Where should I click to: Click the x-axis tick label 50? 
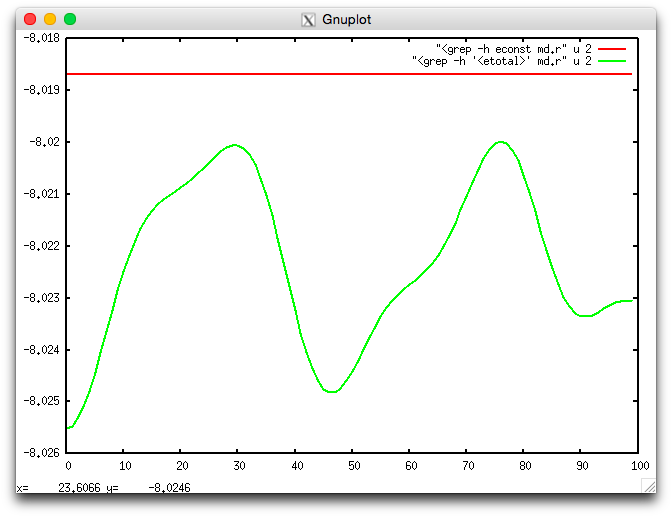coord(352,465)
